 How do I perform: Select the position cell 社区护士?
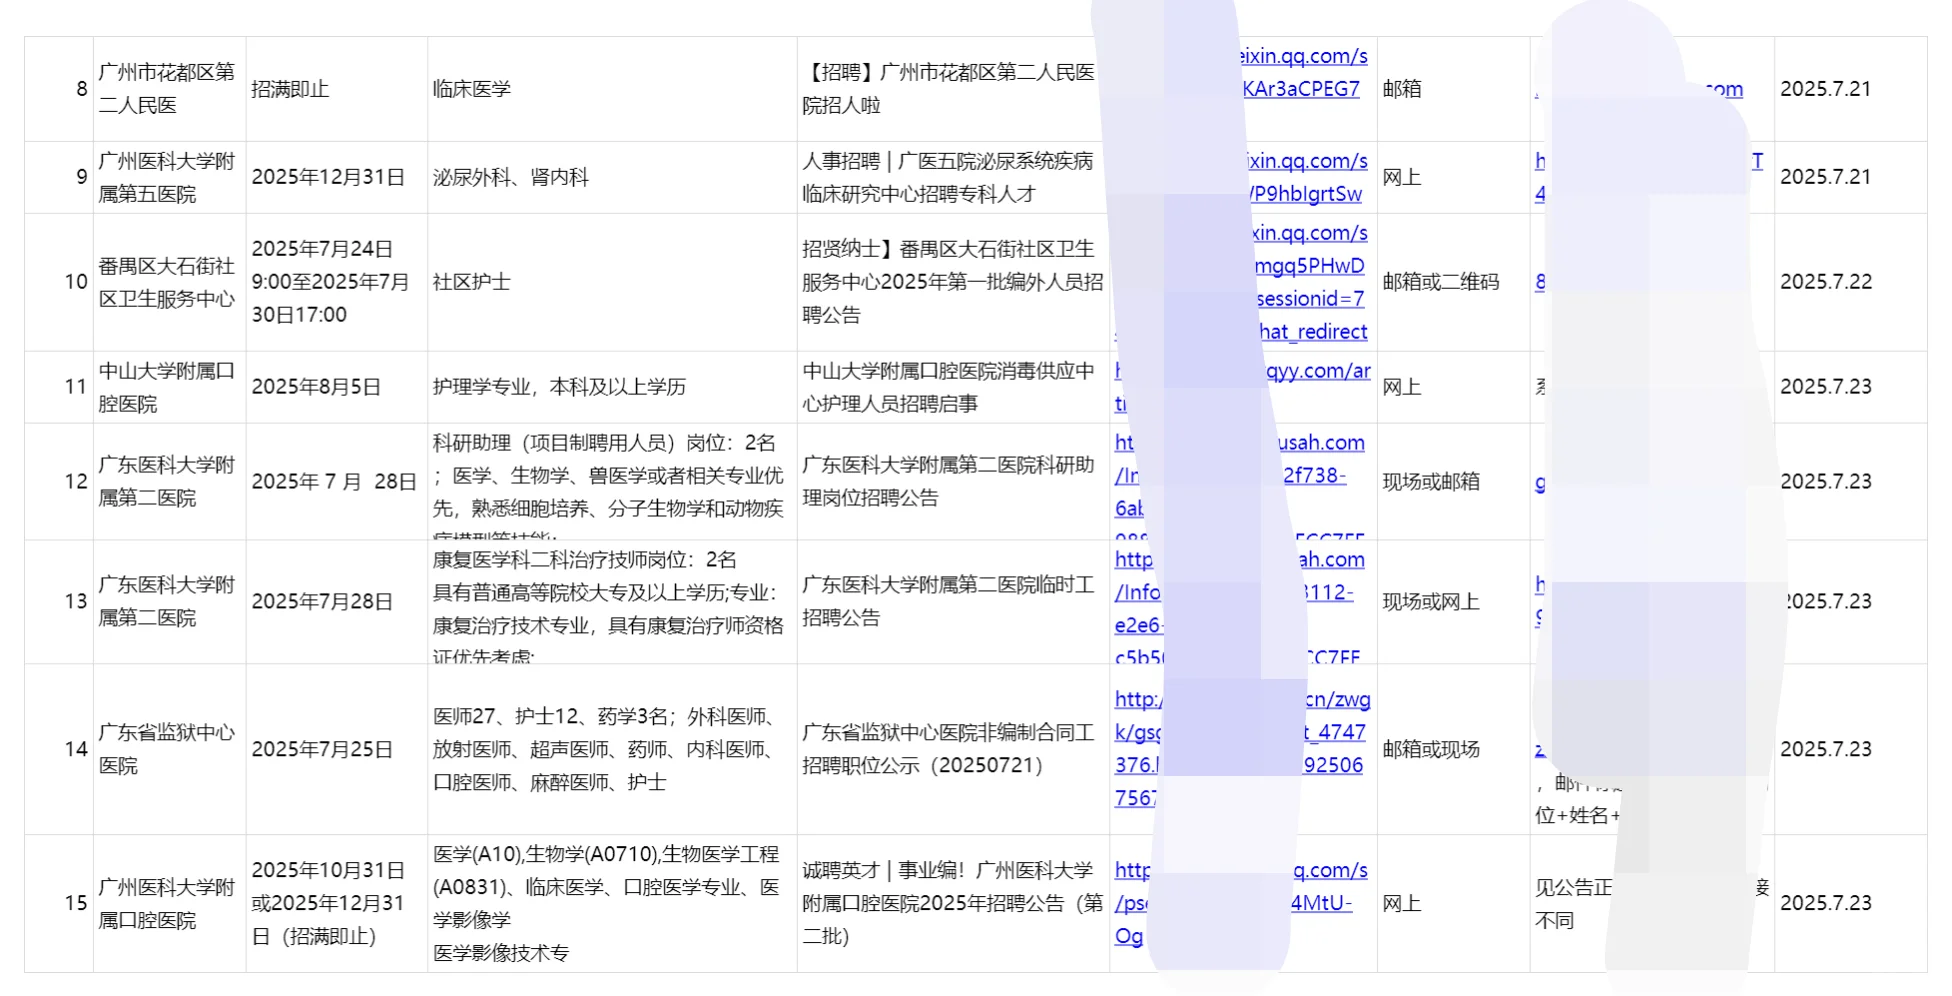(612, 282)
